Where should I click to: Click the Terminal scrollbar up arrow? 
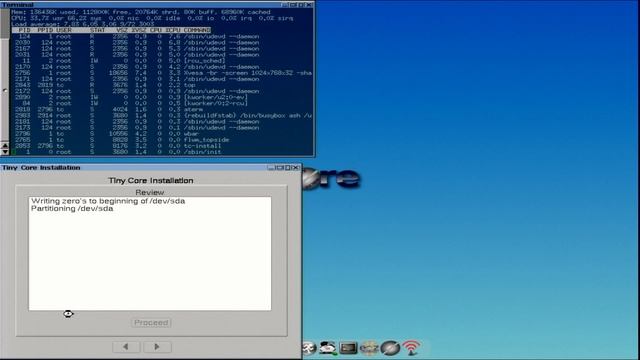point(5,145)
